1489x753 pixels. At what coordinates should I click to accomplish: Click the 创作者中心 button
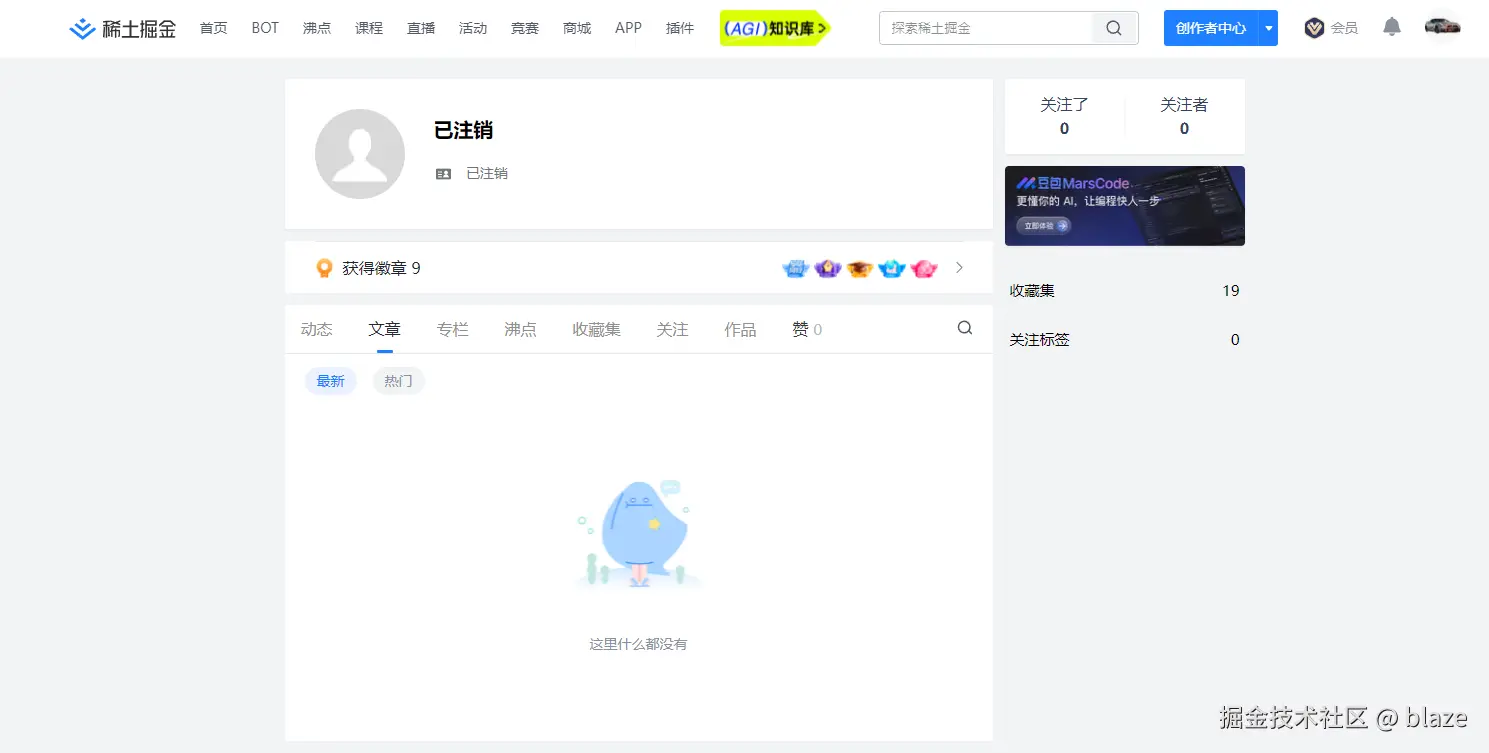click(1213, 27)
